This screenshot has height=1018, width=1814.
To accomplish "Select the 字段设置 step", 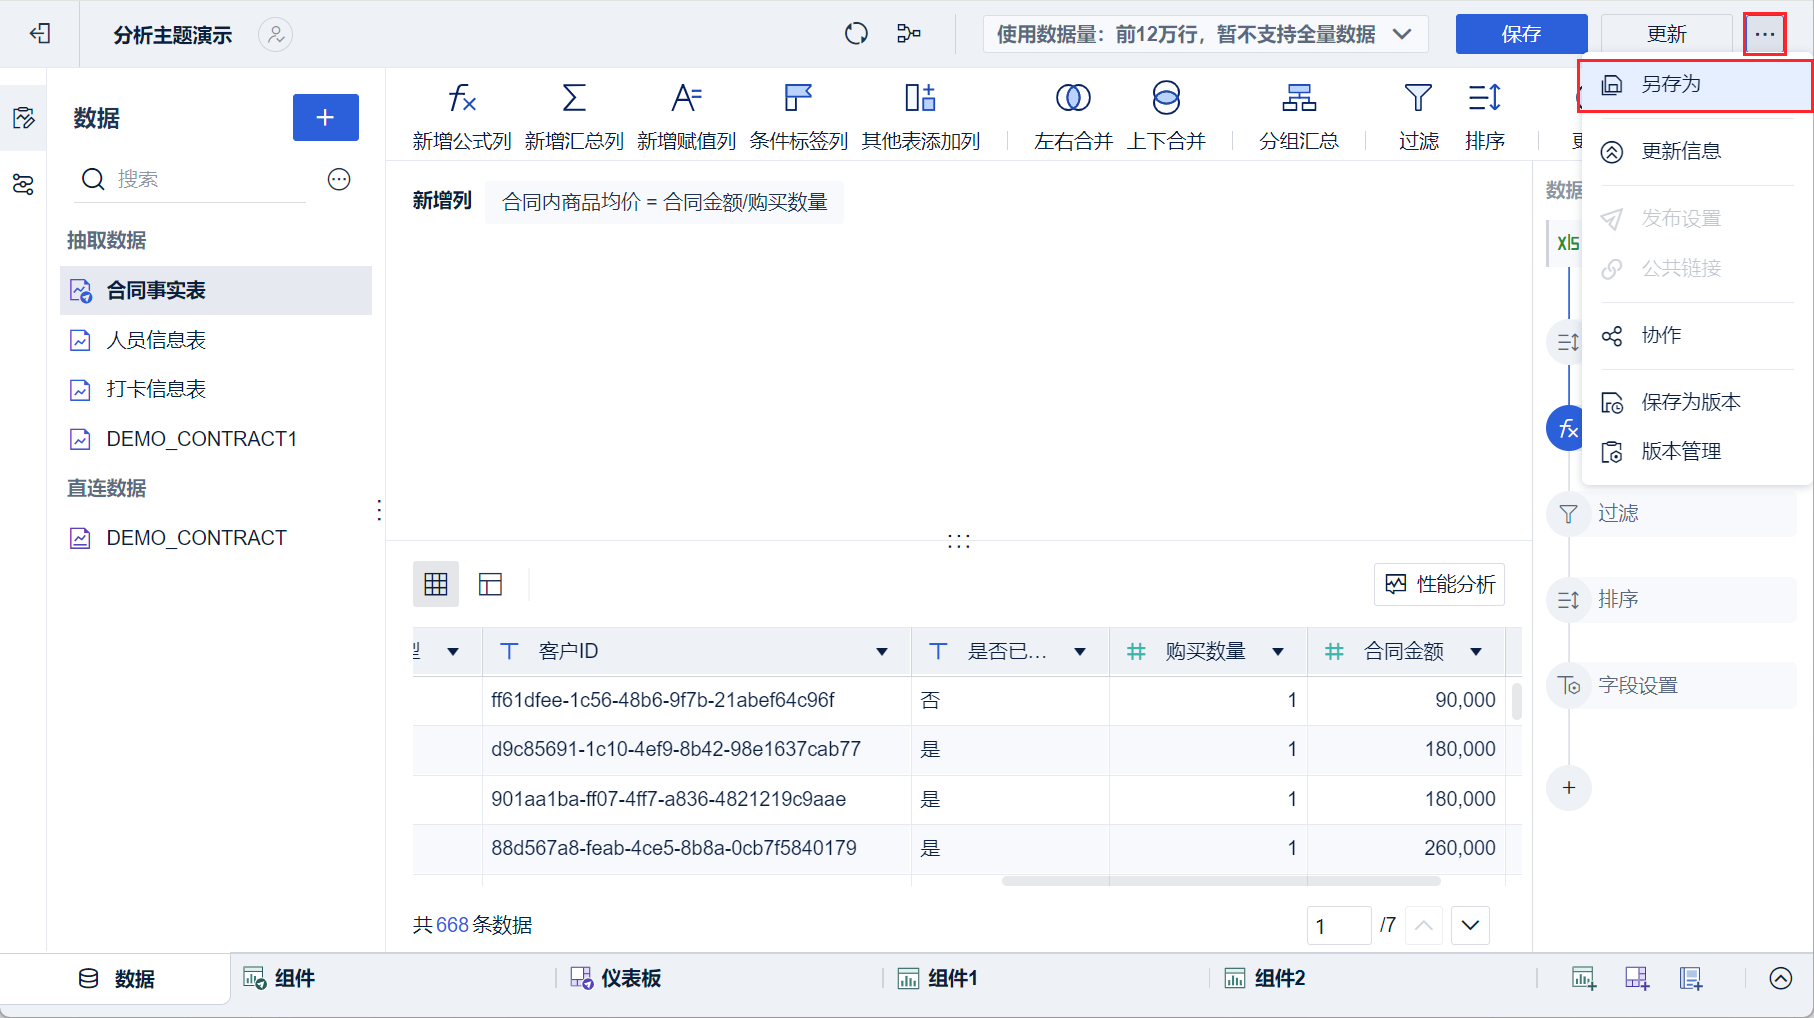I will pyautogui.click(x=1671, y=686).
